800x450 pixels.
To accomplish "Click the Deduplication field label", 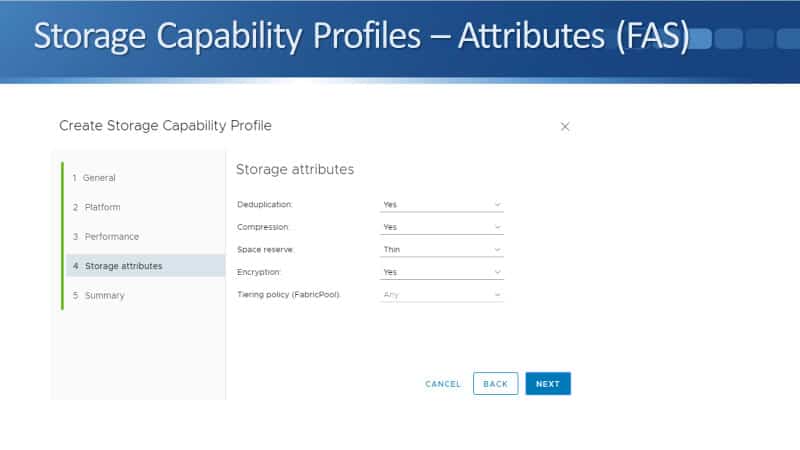I will pos(265,205).
